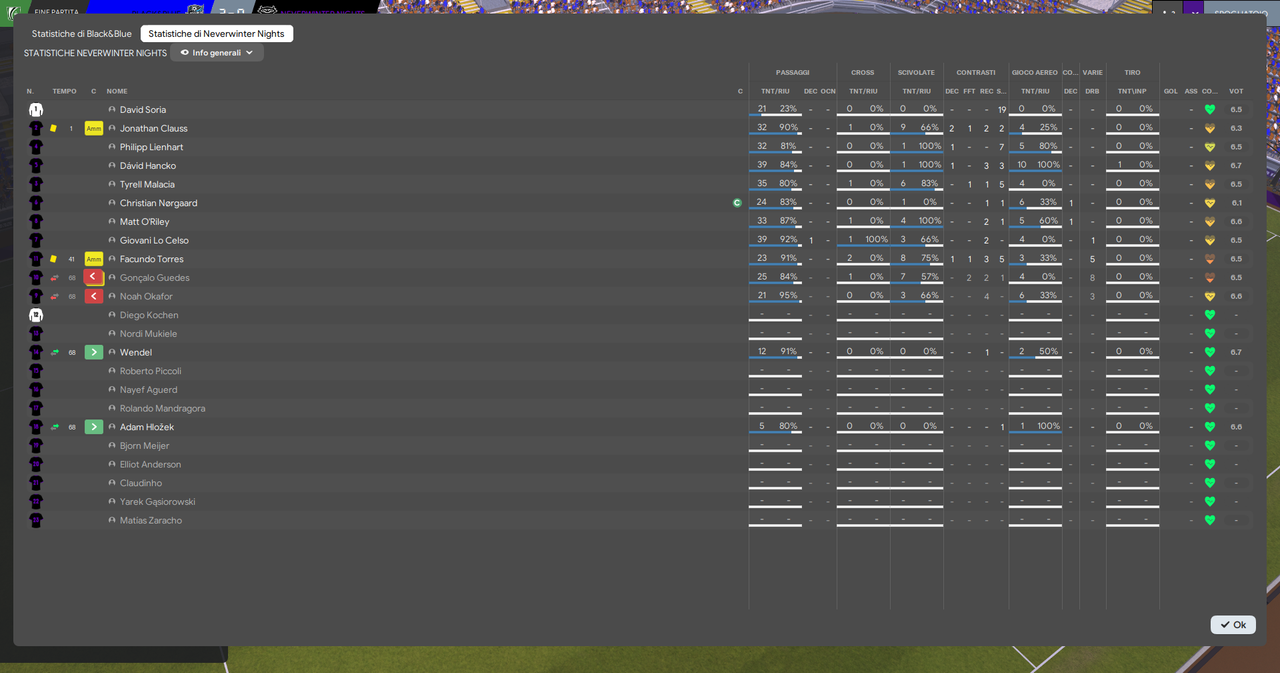
Task: Switch to Statistiche di Black&Blue tab
Action: [x=82, y=34]
